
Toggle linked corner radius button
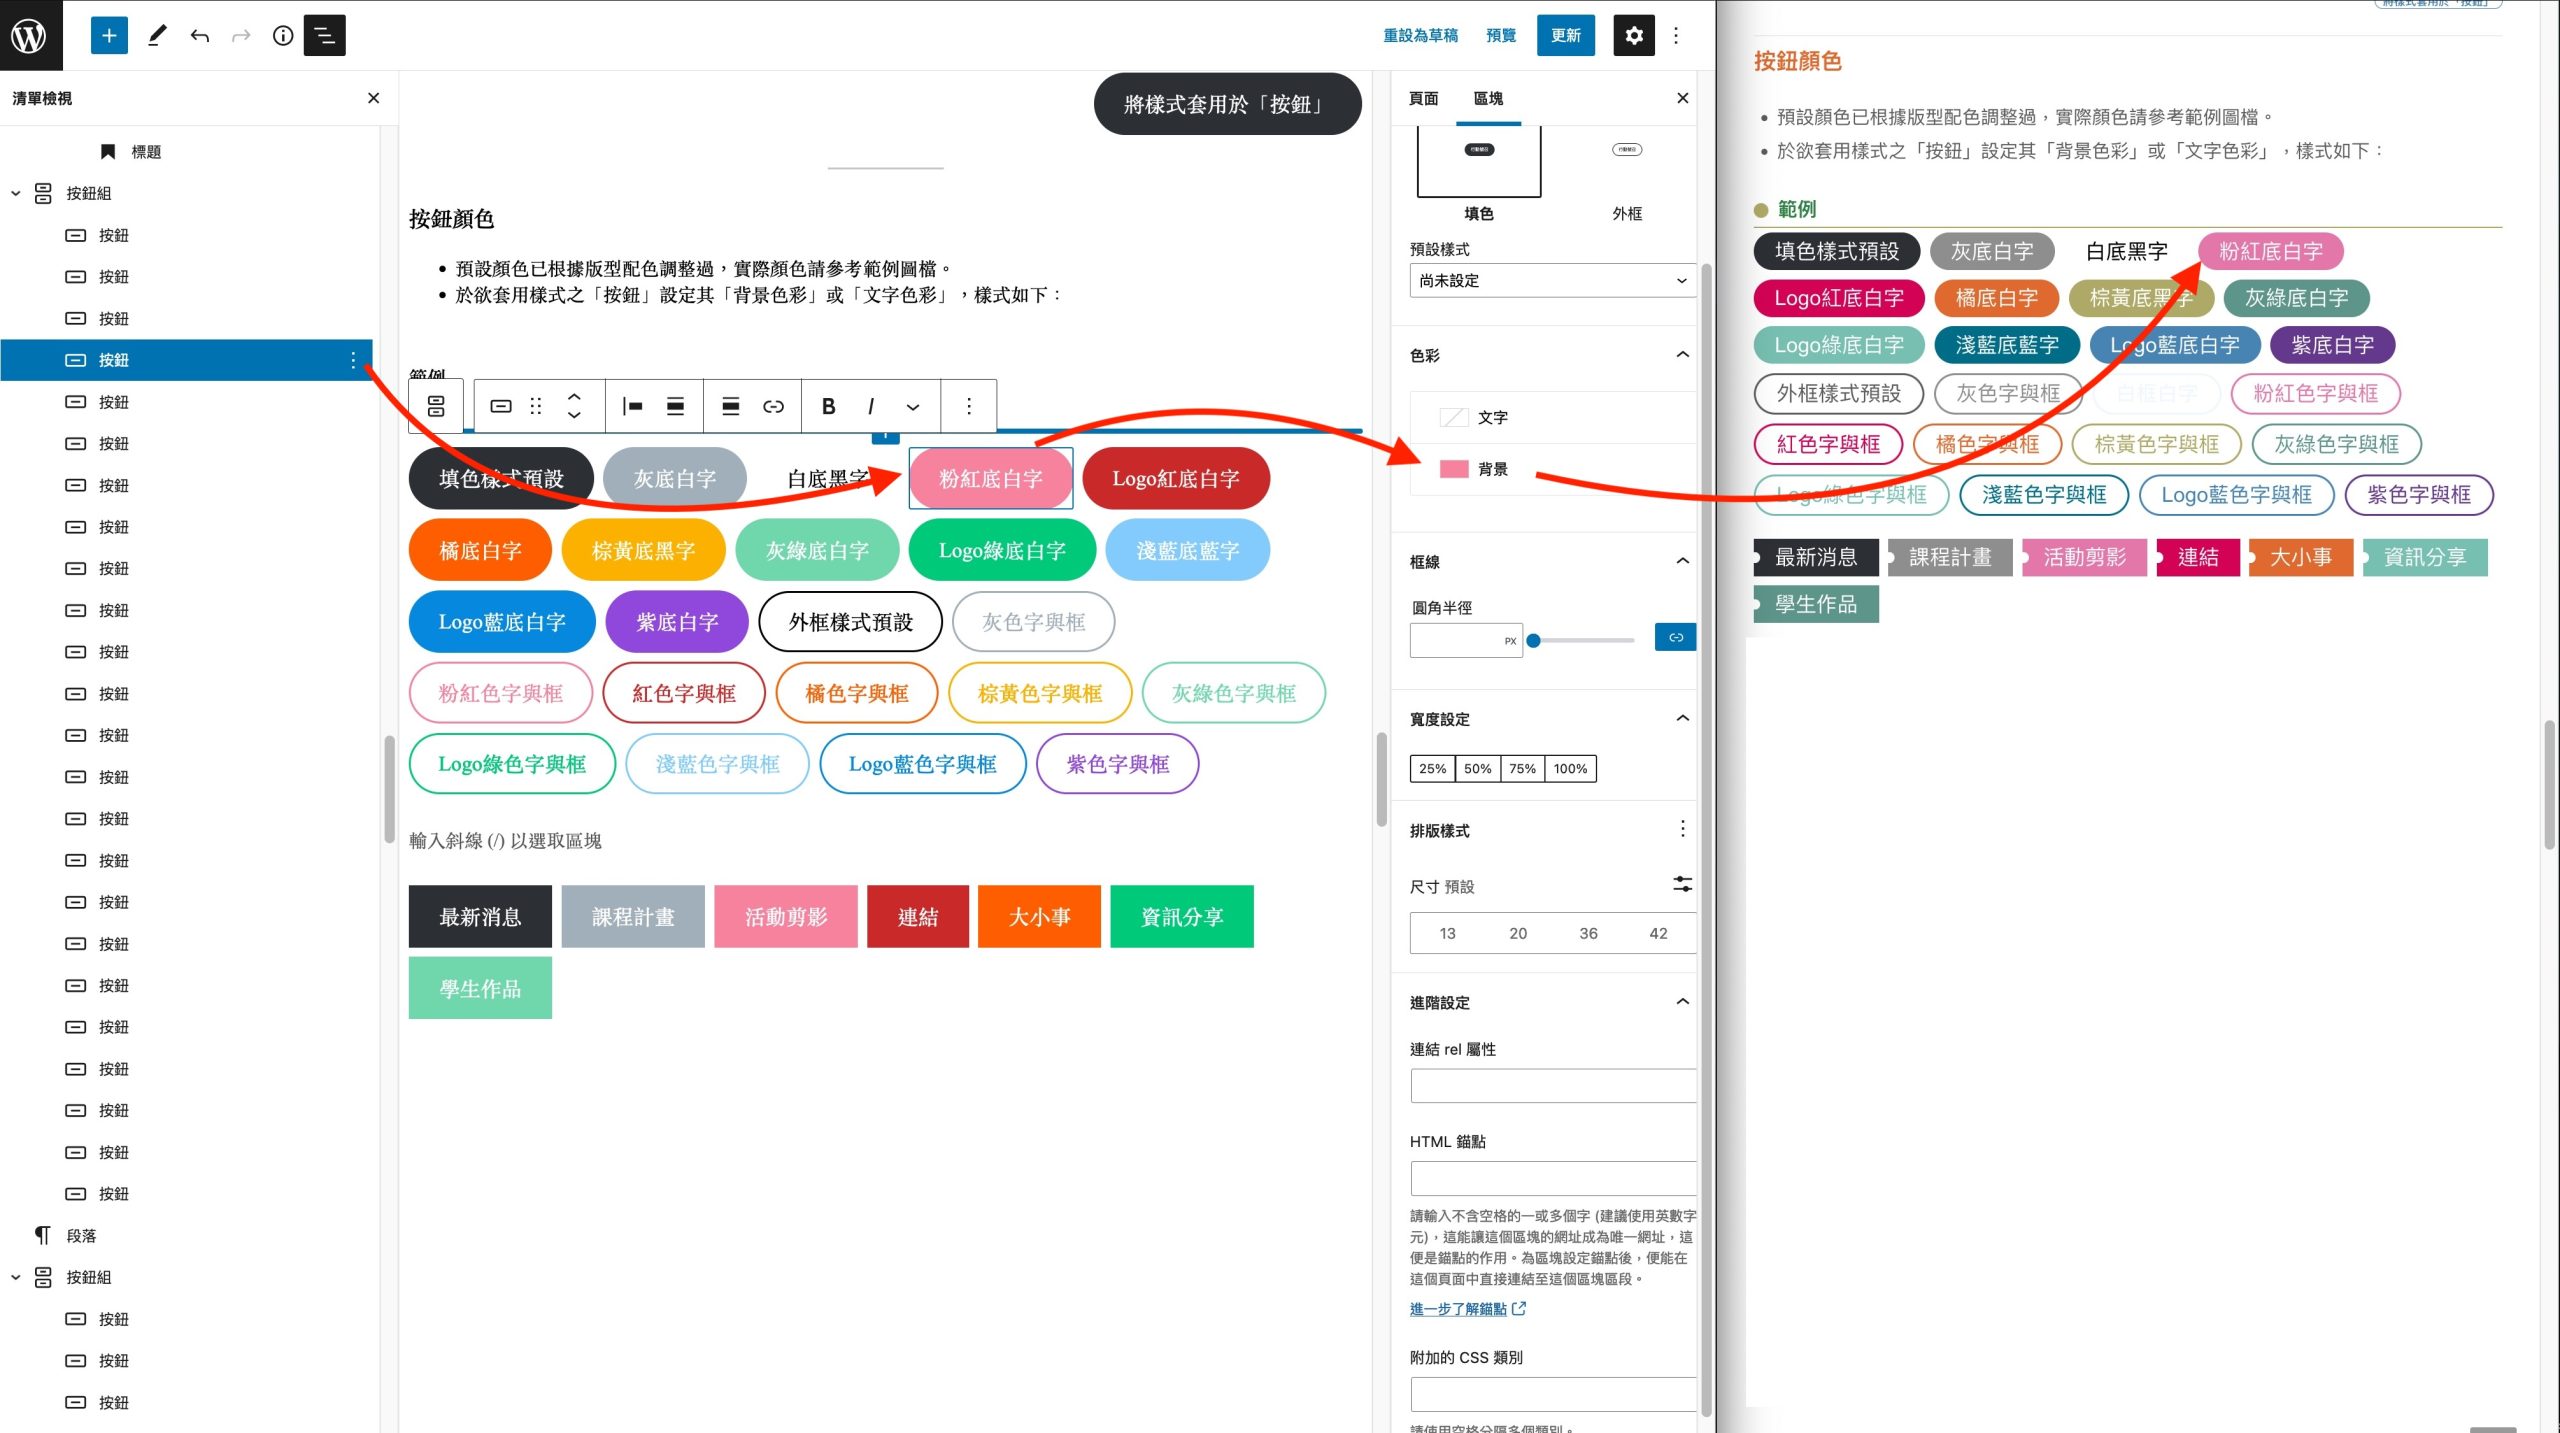(x=1675, y=637)
